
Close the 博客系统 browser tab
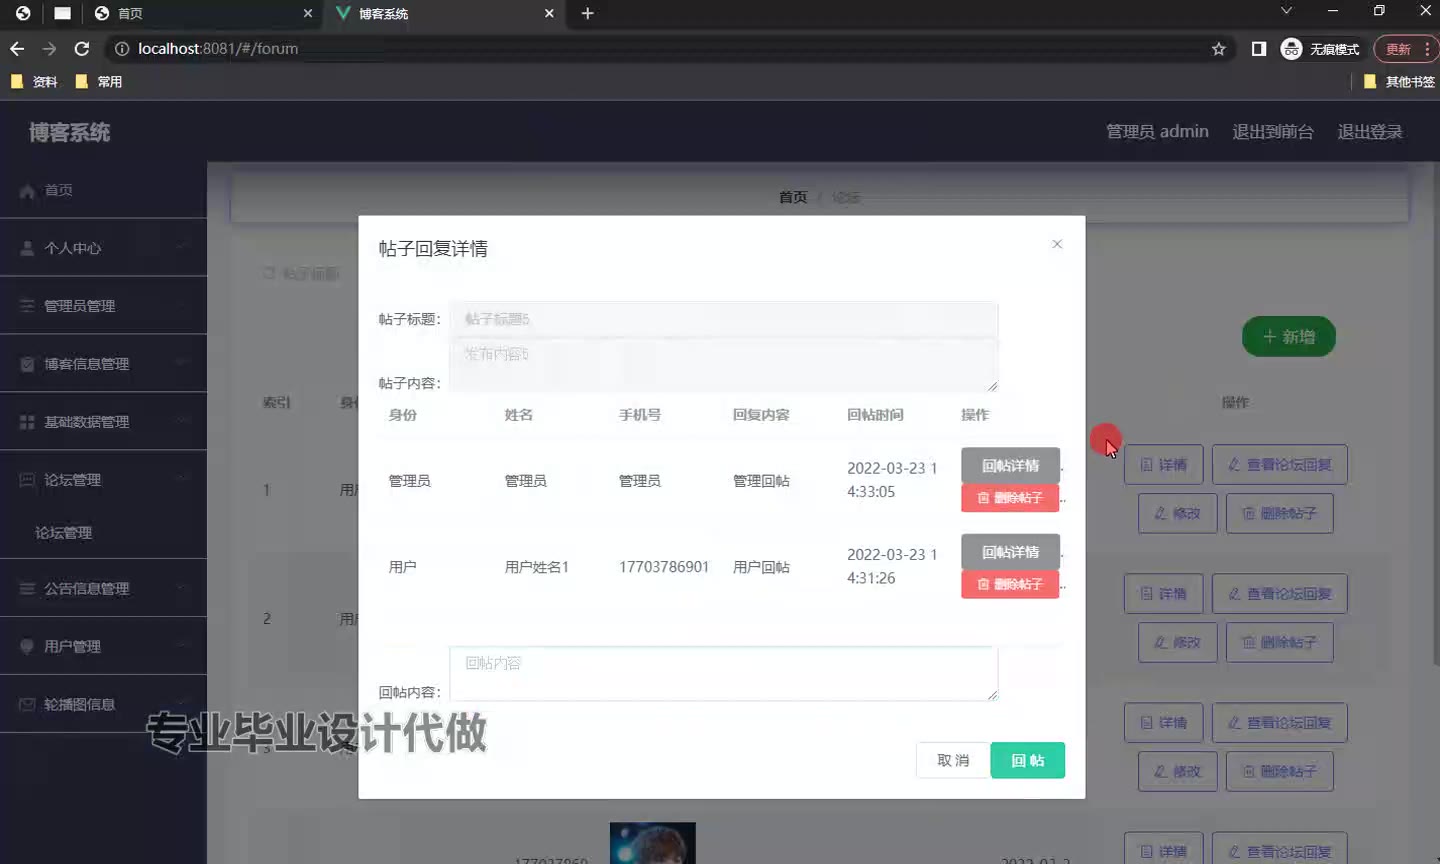(549, 13)
